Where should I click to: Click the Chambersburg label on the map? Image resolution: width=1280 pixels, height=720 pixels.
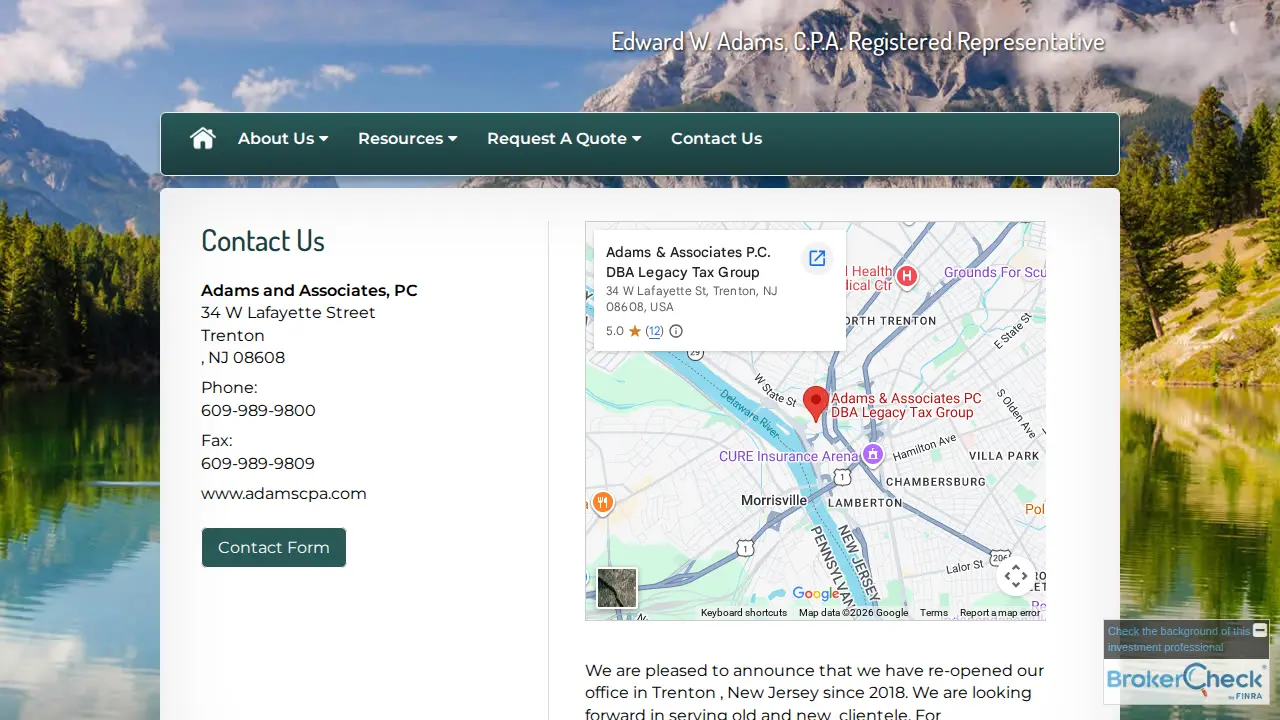(x=936, y=481)
